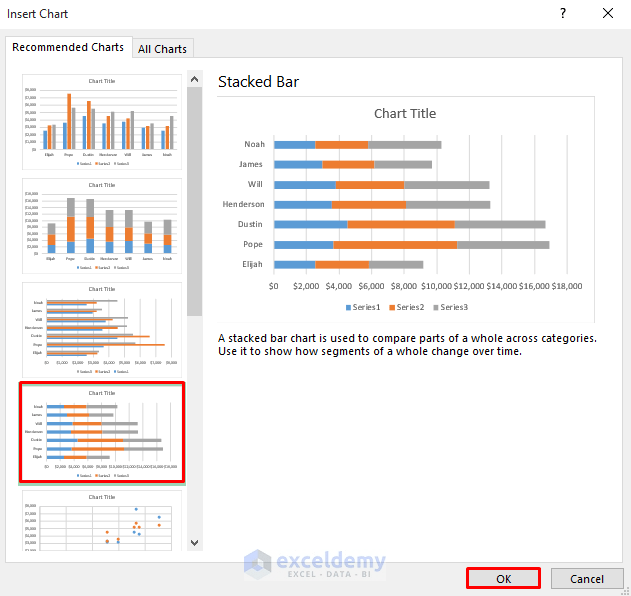The height and width of the screenshot is (596, 631).
Task: Click the Noah category label in preview
Action: click(254, 144)
